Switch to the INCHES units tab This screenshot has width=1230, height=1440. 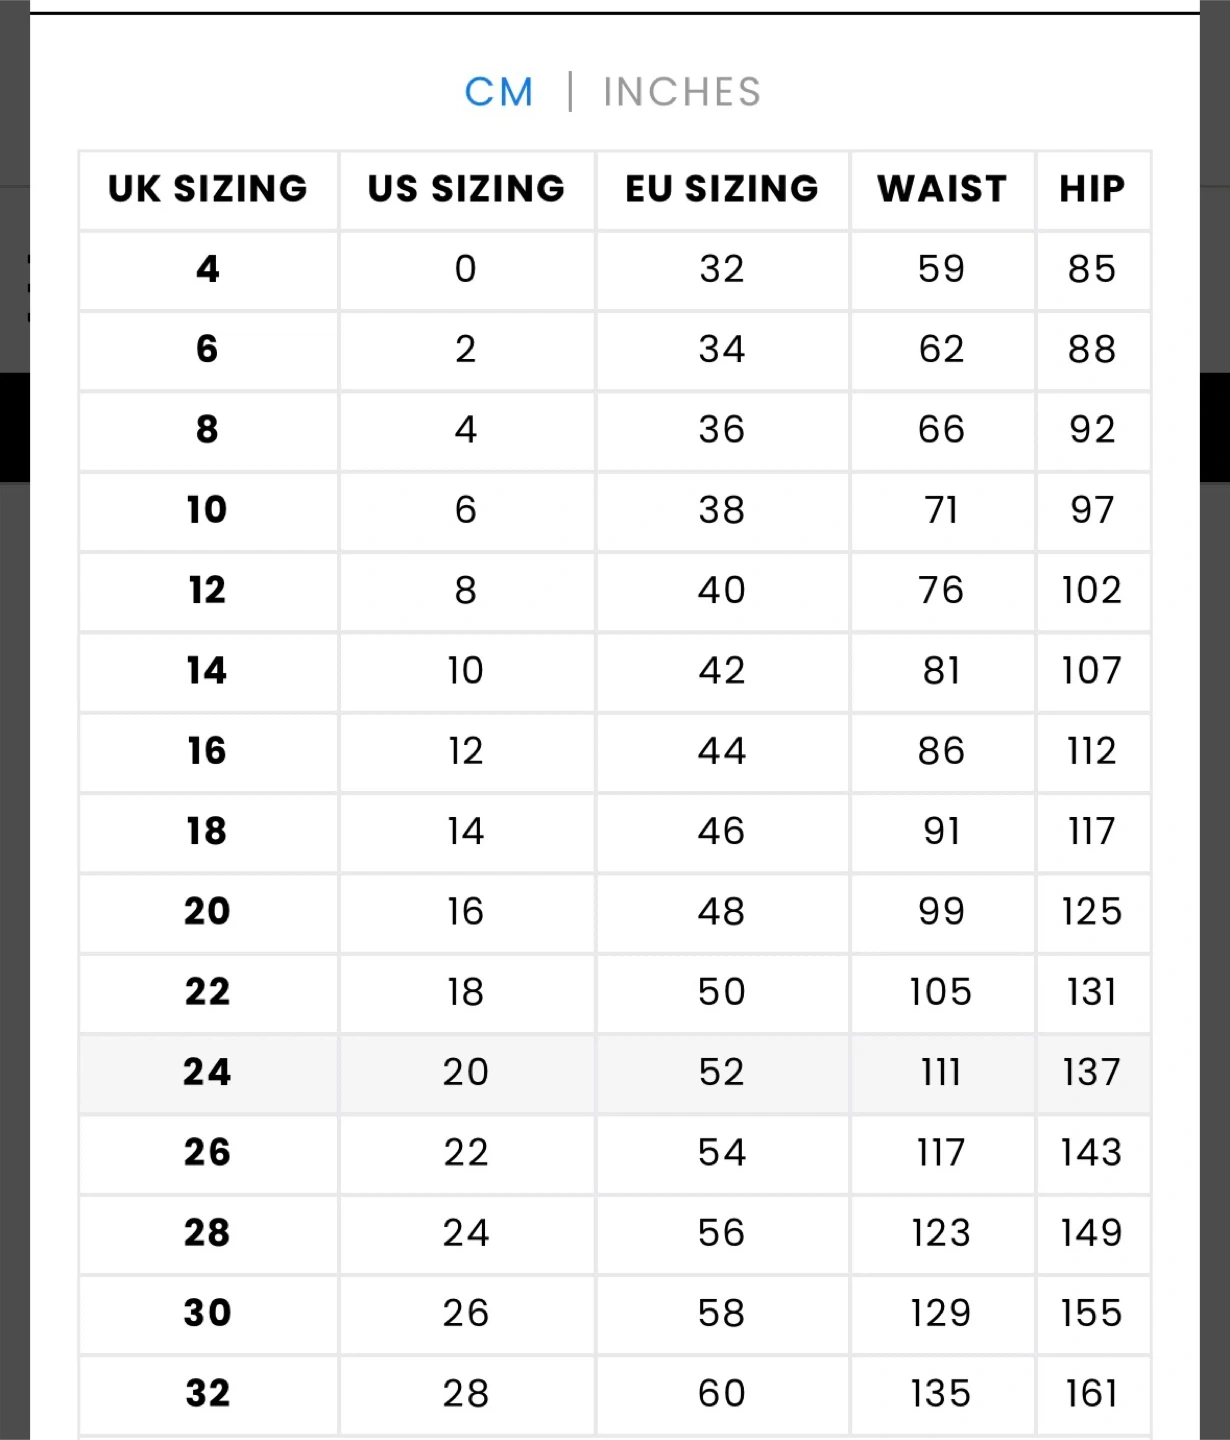(682, 92)
